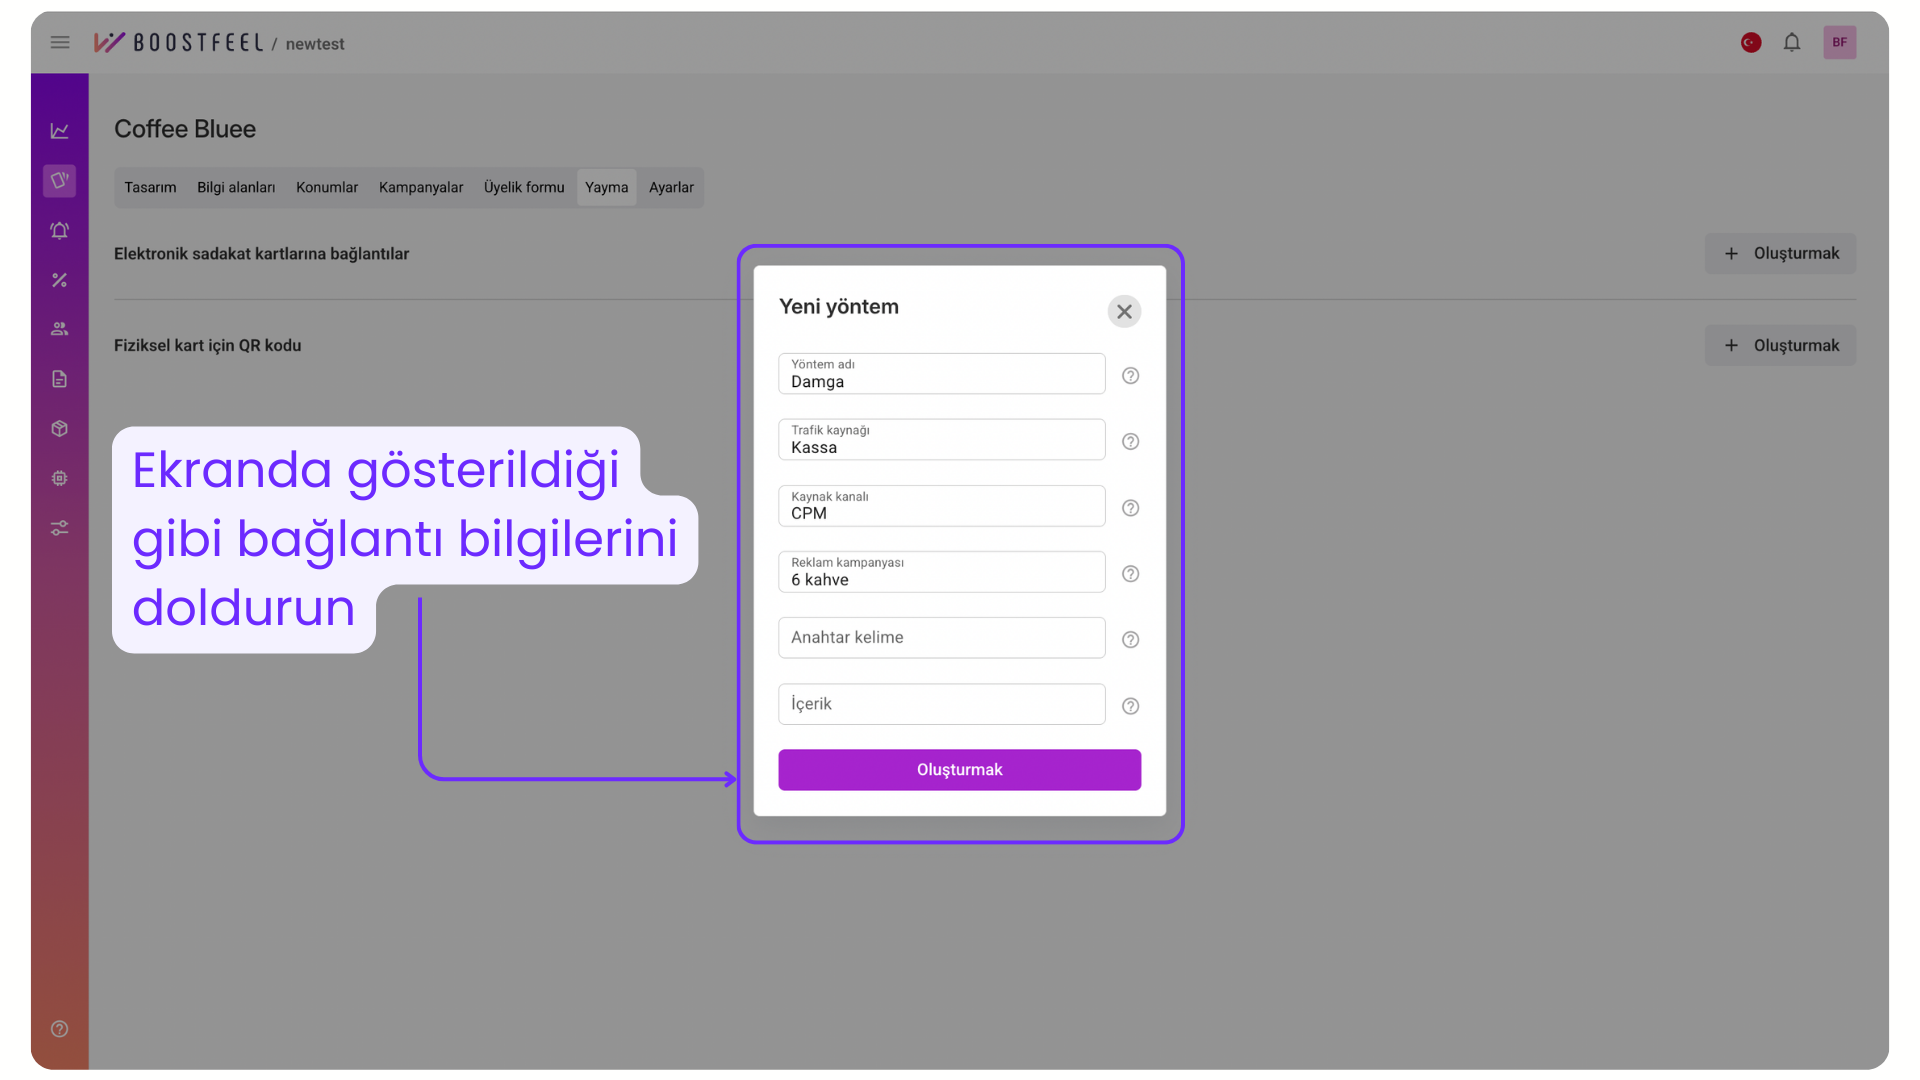Switch to the Kampanyalar tab
The height and width of the screenshot is (1080, 1920).
(420, 188)
